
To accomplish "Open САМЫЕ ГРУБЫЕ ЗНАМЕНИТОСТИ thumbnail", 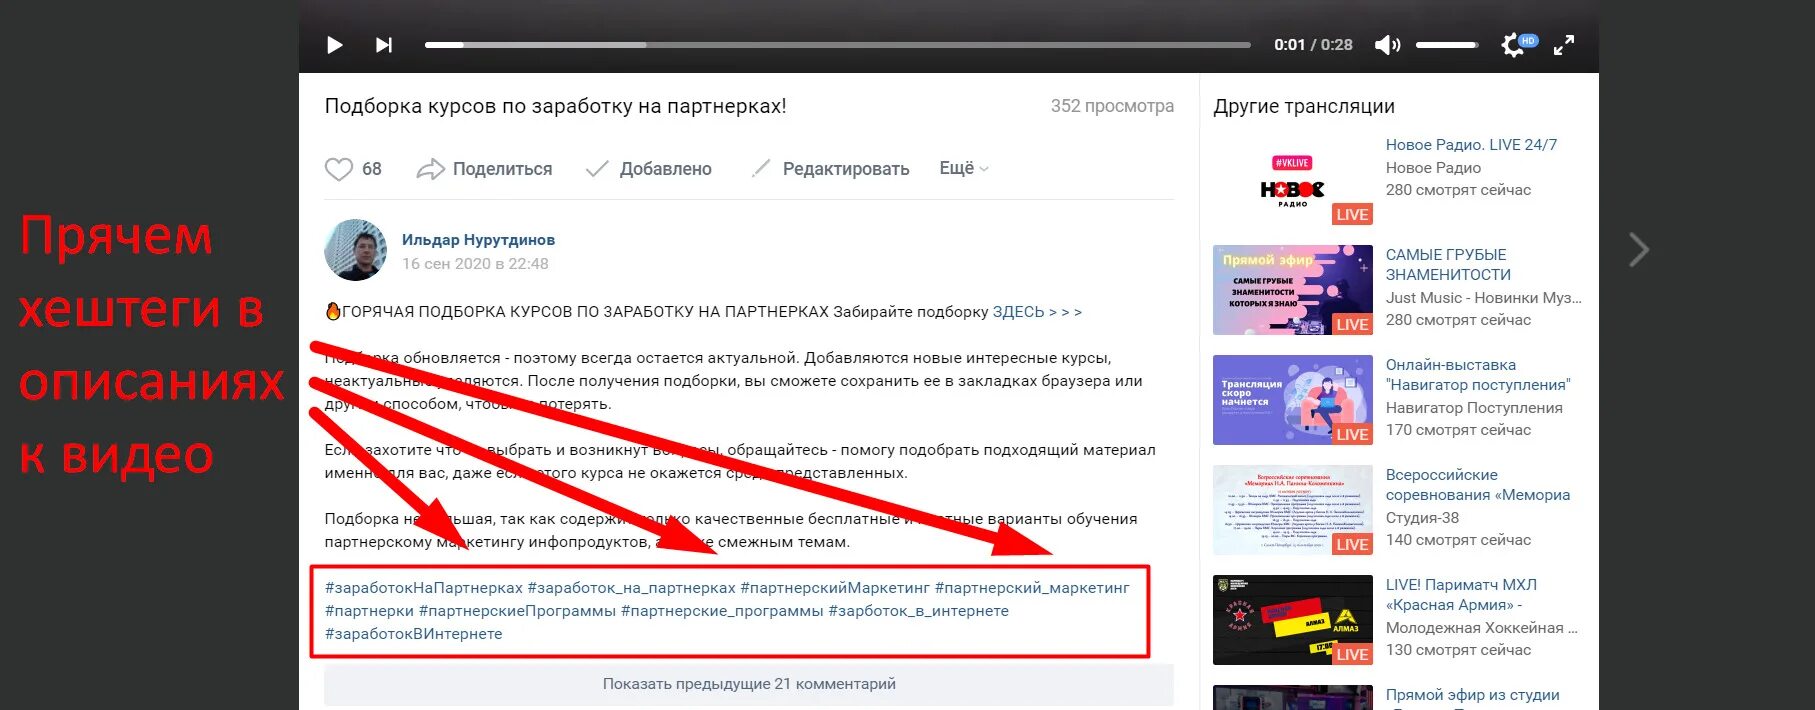I will click(1293, 290).
